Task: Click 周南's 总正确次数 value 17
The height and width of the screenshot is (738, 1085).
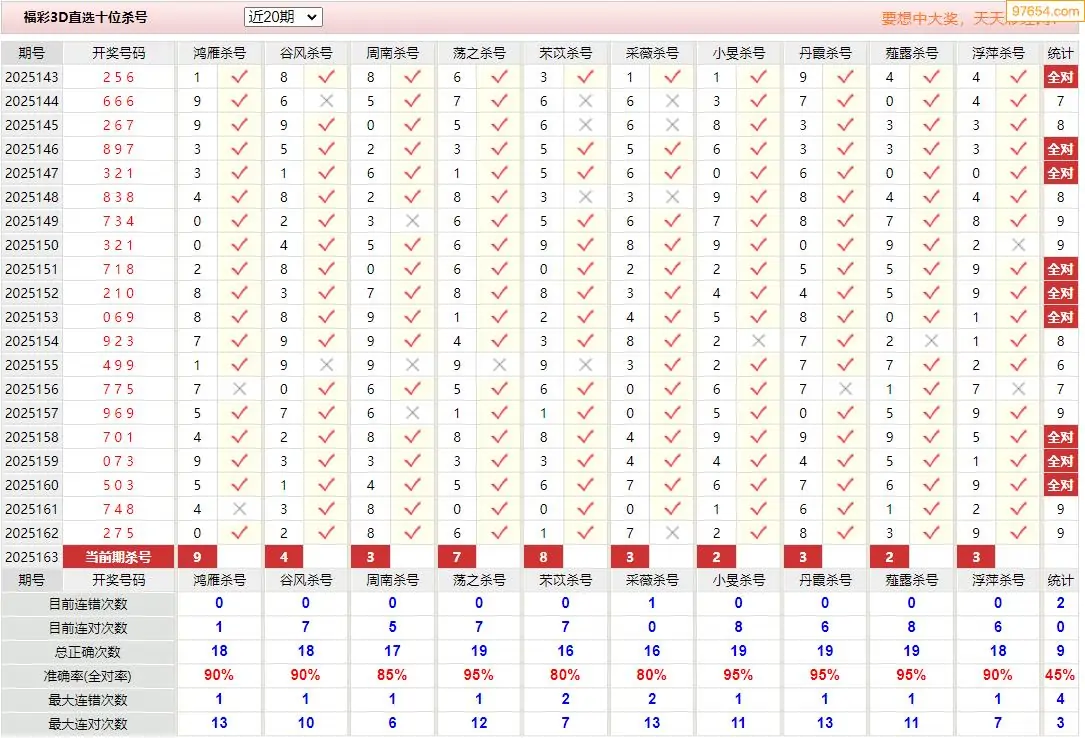Action: pos(392,651)
